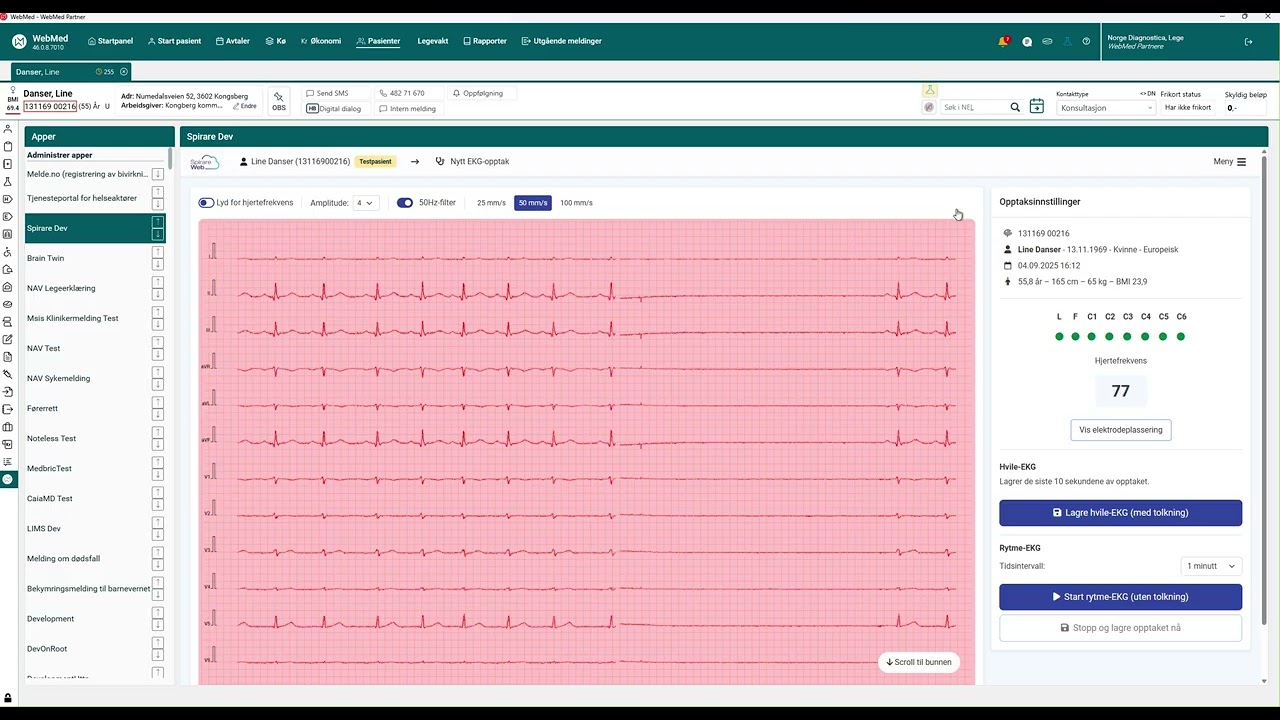1280x720 pixels.
Task: Open the Amplitude dropdown
Action: tap(365, 203)
